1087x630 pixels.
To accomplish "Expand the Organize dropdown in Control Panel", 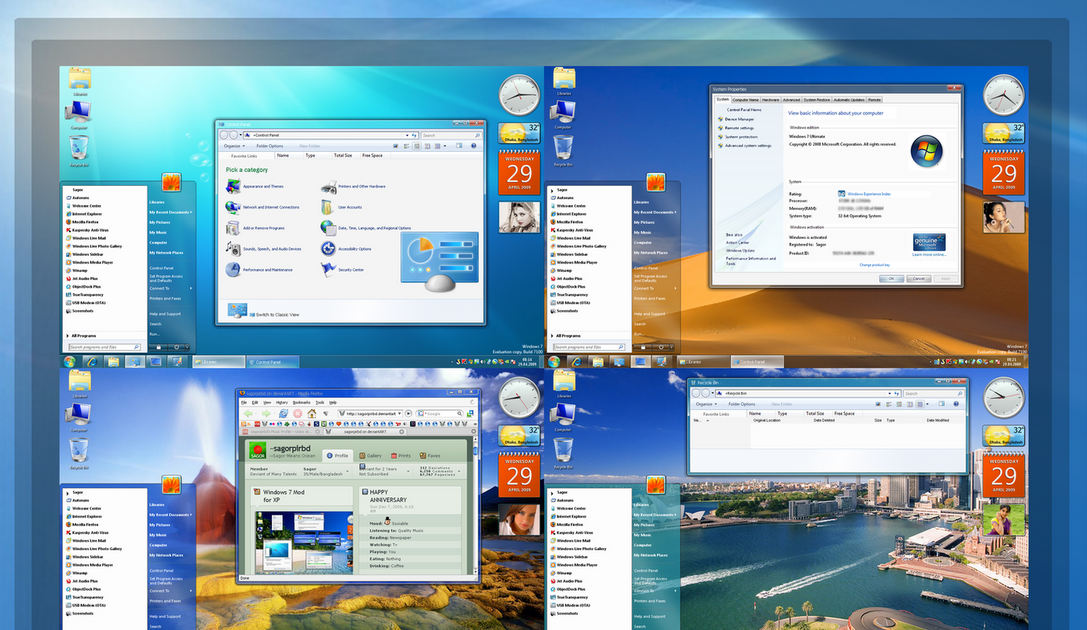I will pos(234,146).
